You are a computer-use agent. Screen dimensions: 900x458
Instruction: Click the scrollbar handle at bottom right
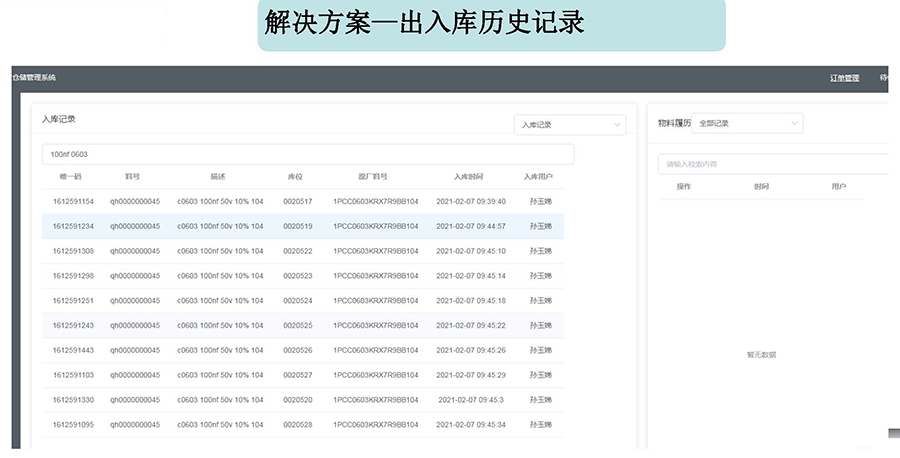coord(893,433)
